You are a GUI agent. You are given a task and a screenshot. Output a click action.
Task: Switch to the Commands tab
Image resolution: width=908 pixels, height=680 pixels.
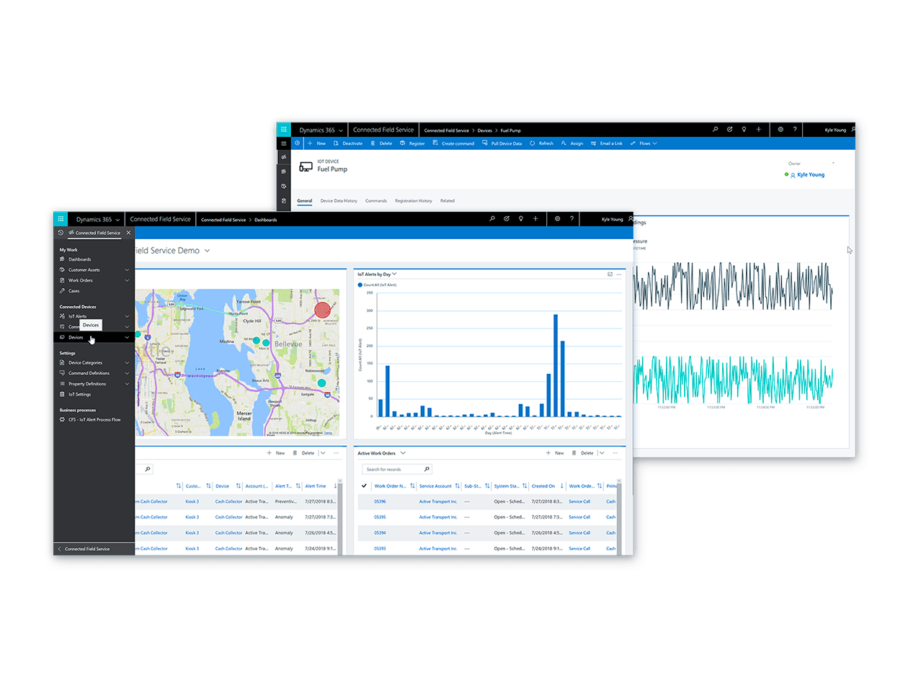tap(376, 201)
